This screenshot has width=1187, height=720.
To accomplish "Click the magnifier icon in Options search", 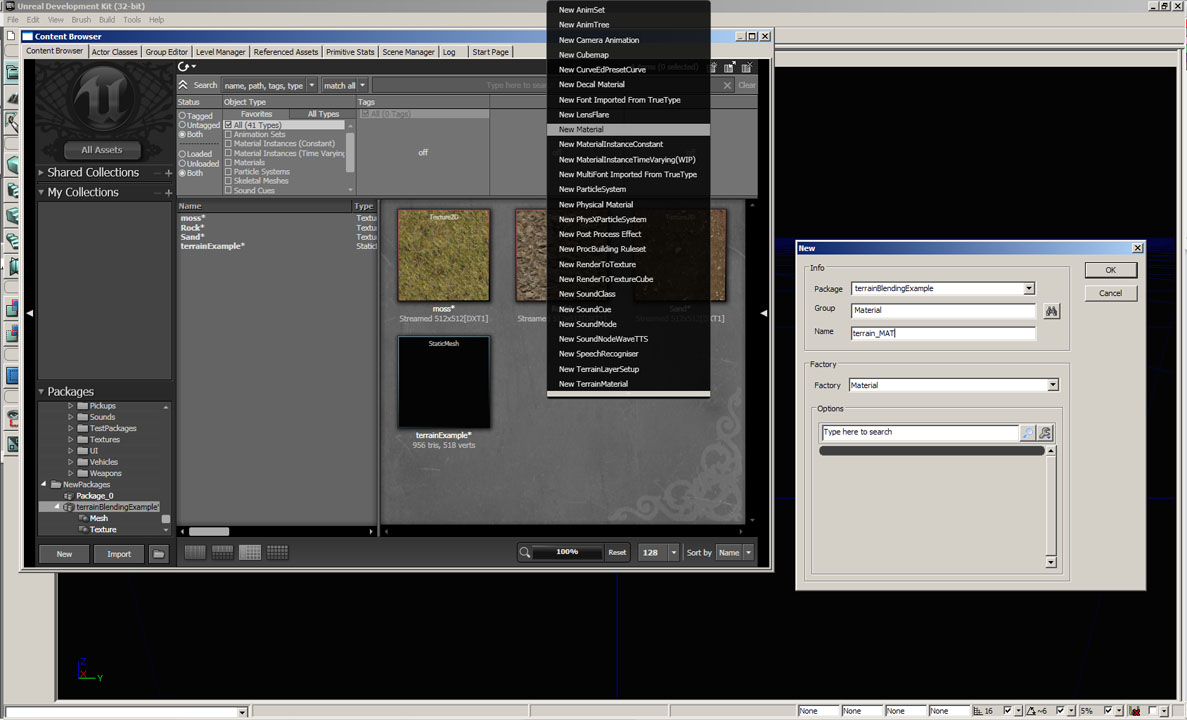I will [x=1028, y=433].
